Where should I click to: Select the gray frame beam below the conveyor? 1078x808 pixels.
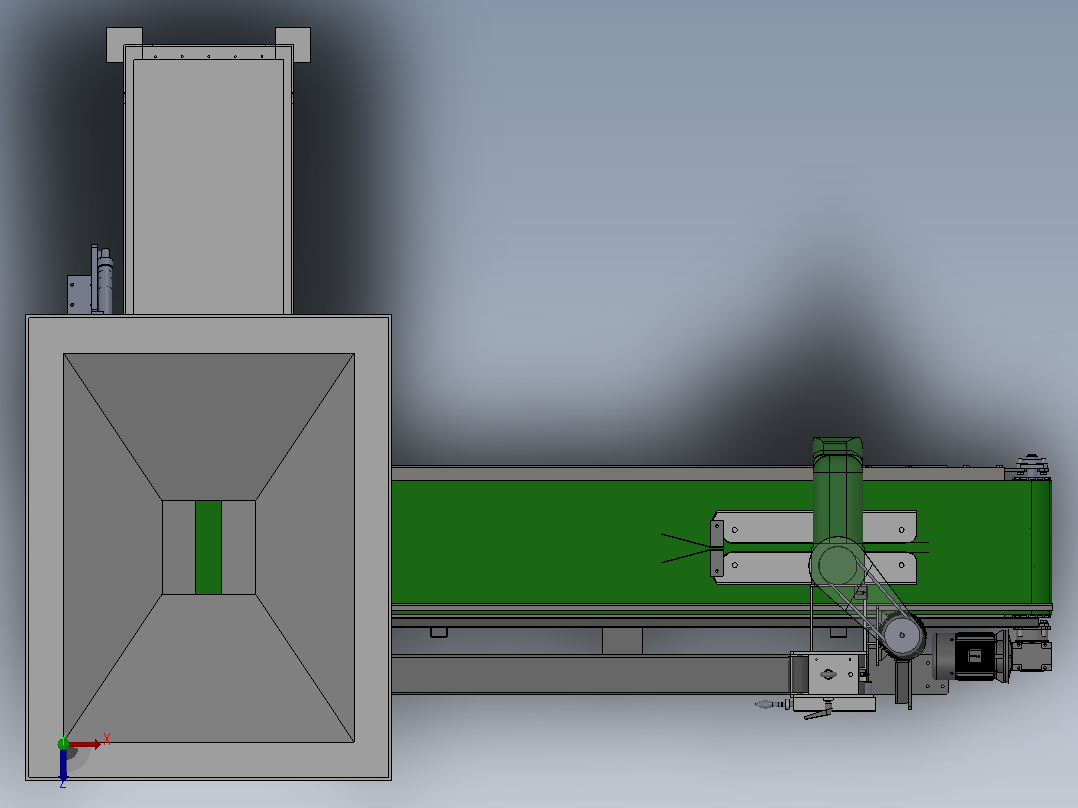(x=591, y=675)
